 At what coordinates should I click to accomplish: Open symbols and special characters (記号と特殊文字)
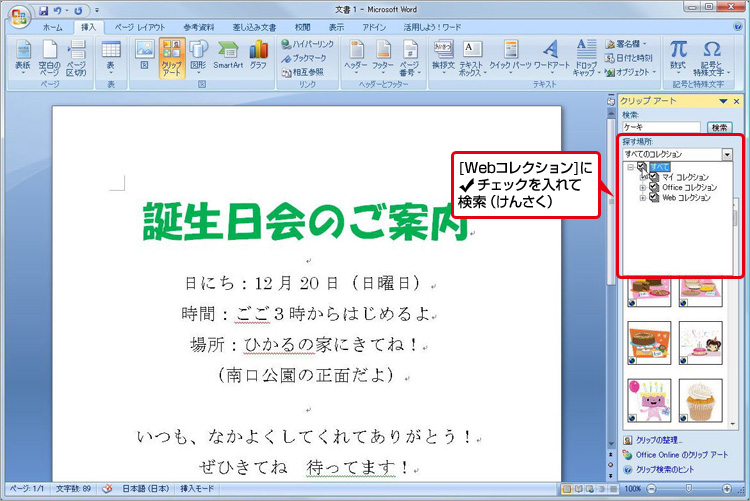coord(711,58)
